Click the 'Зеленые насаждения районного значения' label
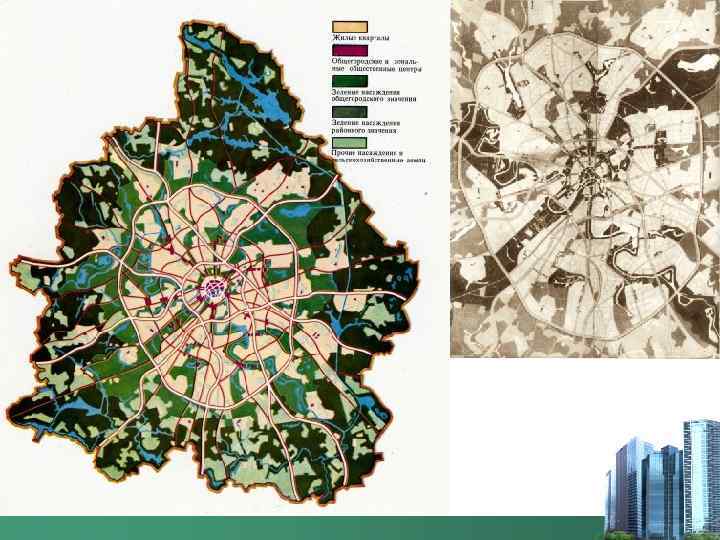The height and width of the screenshot is (540, 720). tap(366, 126)
